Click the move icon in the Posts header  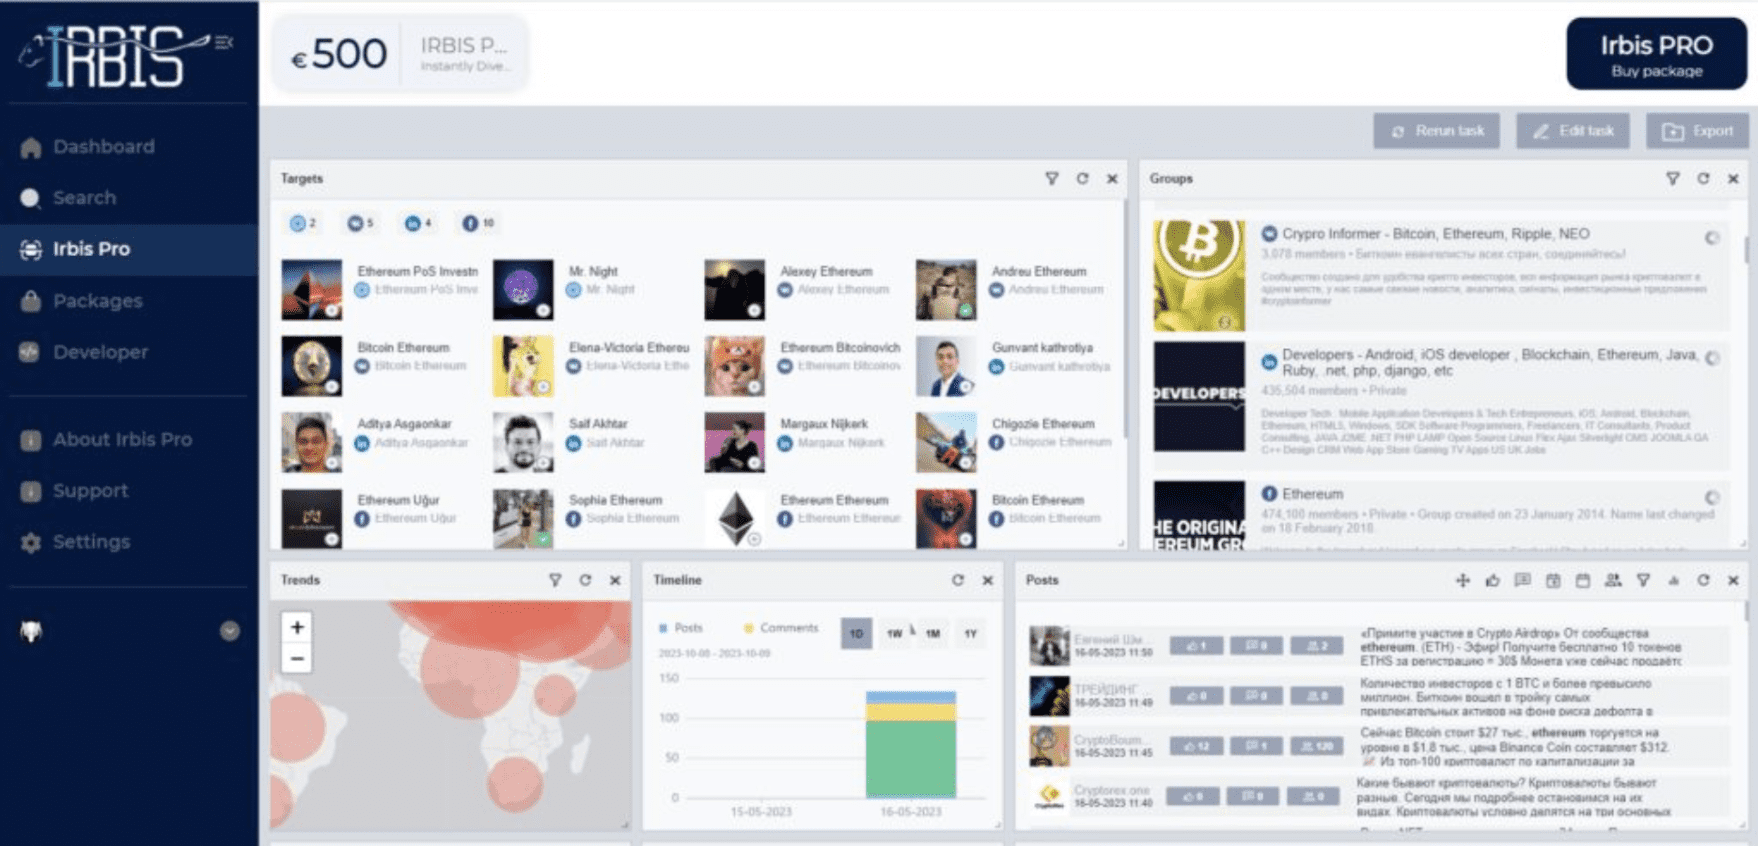click(1462, 580)
